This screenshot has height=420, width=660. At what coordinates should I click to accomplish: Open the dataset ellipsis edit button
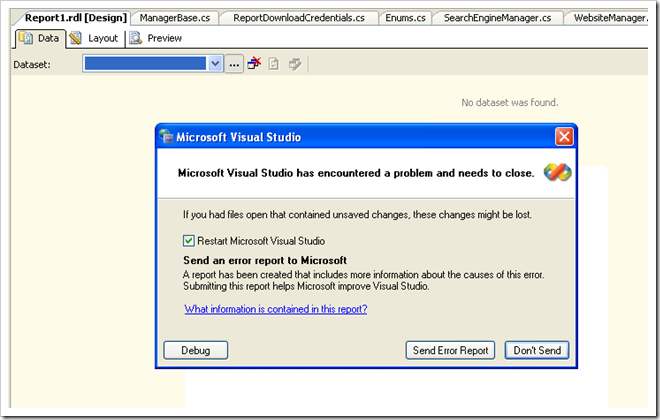234,64
